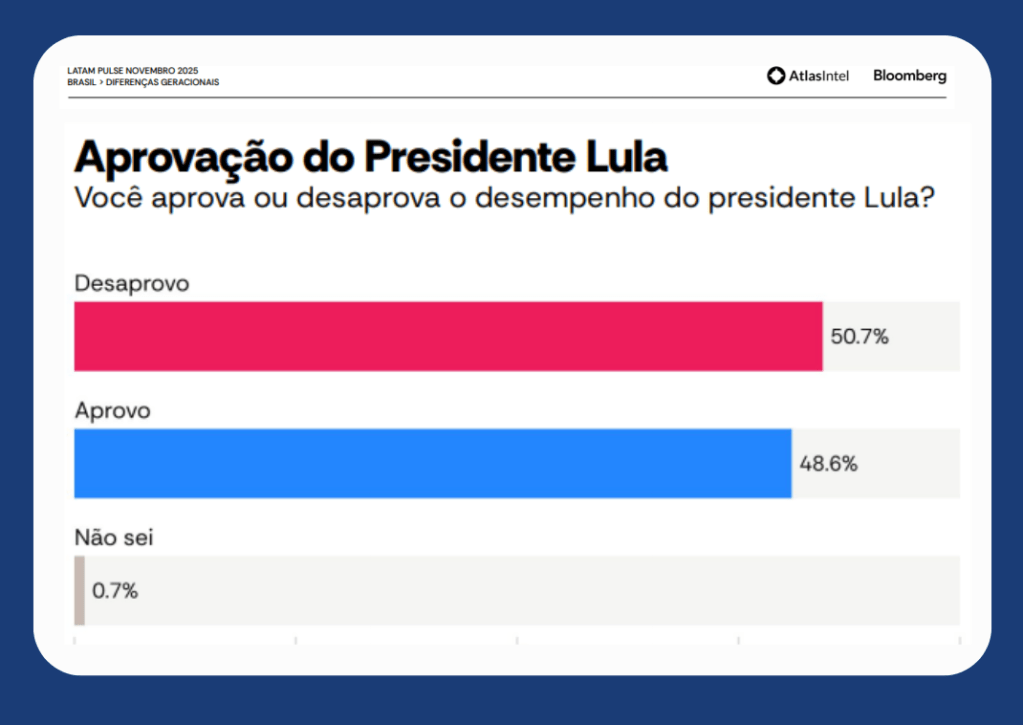Click the 0.7% value label
The height and width of the screenshot is (725, 1023).
coord(115,591)
